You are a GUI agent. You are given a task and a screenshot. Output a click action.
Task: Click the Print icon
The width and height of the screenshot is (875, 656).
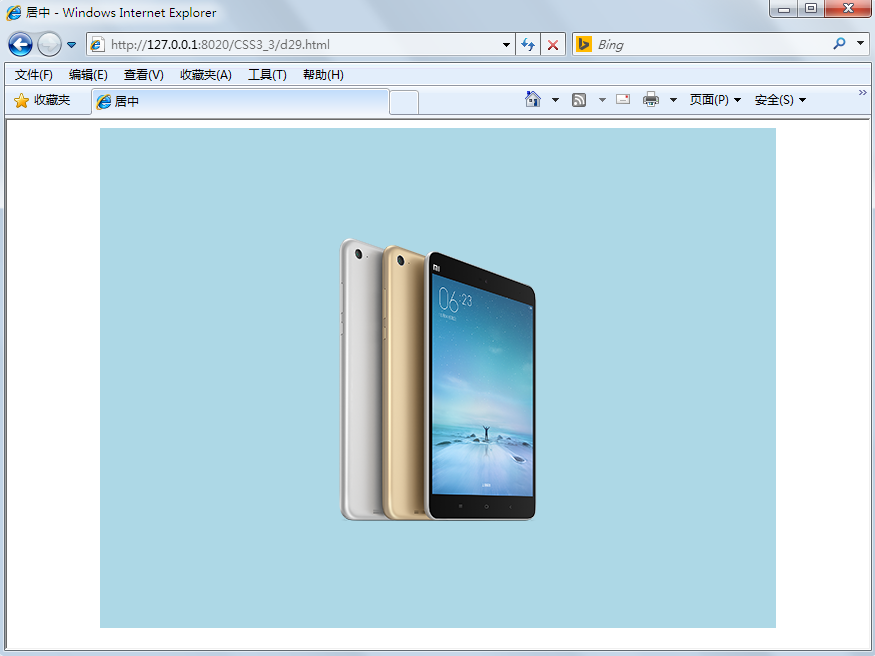(651, 99)
